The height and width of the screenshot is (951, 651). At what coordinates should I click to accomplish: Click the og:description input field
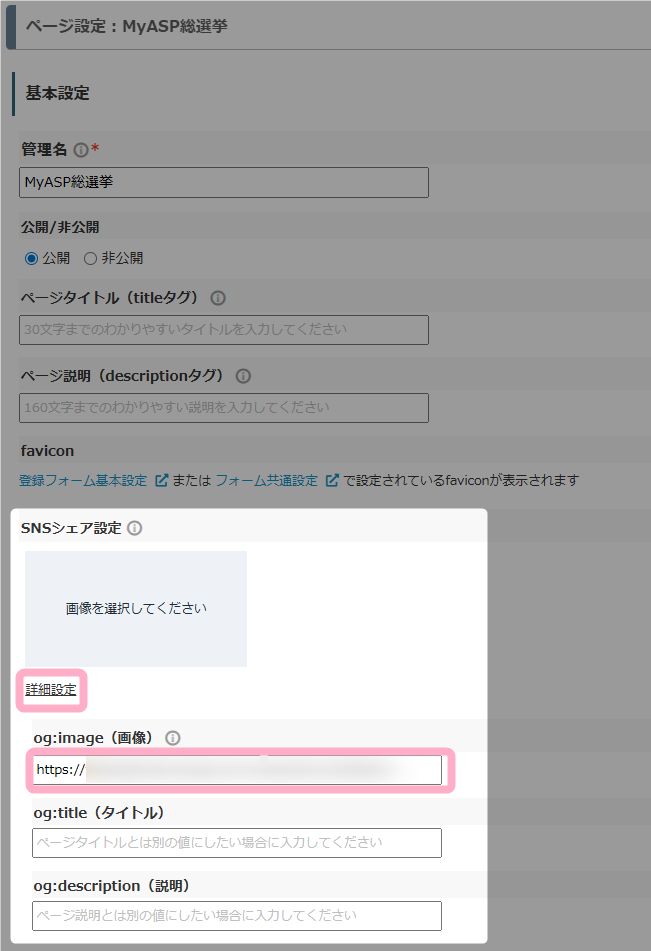coord(236,916)
